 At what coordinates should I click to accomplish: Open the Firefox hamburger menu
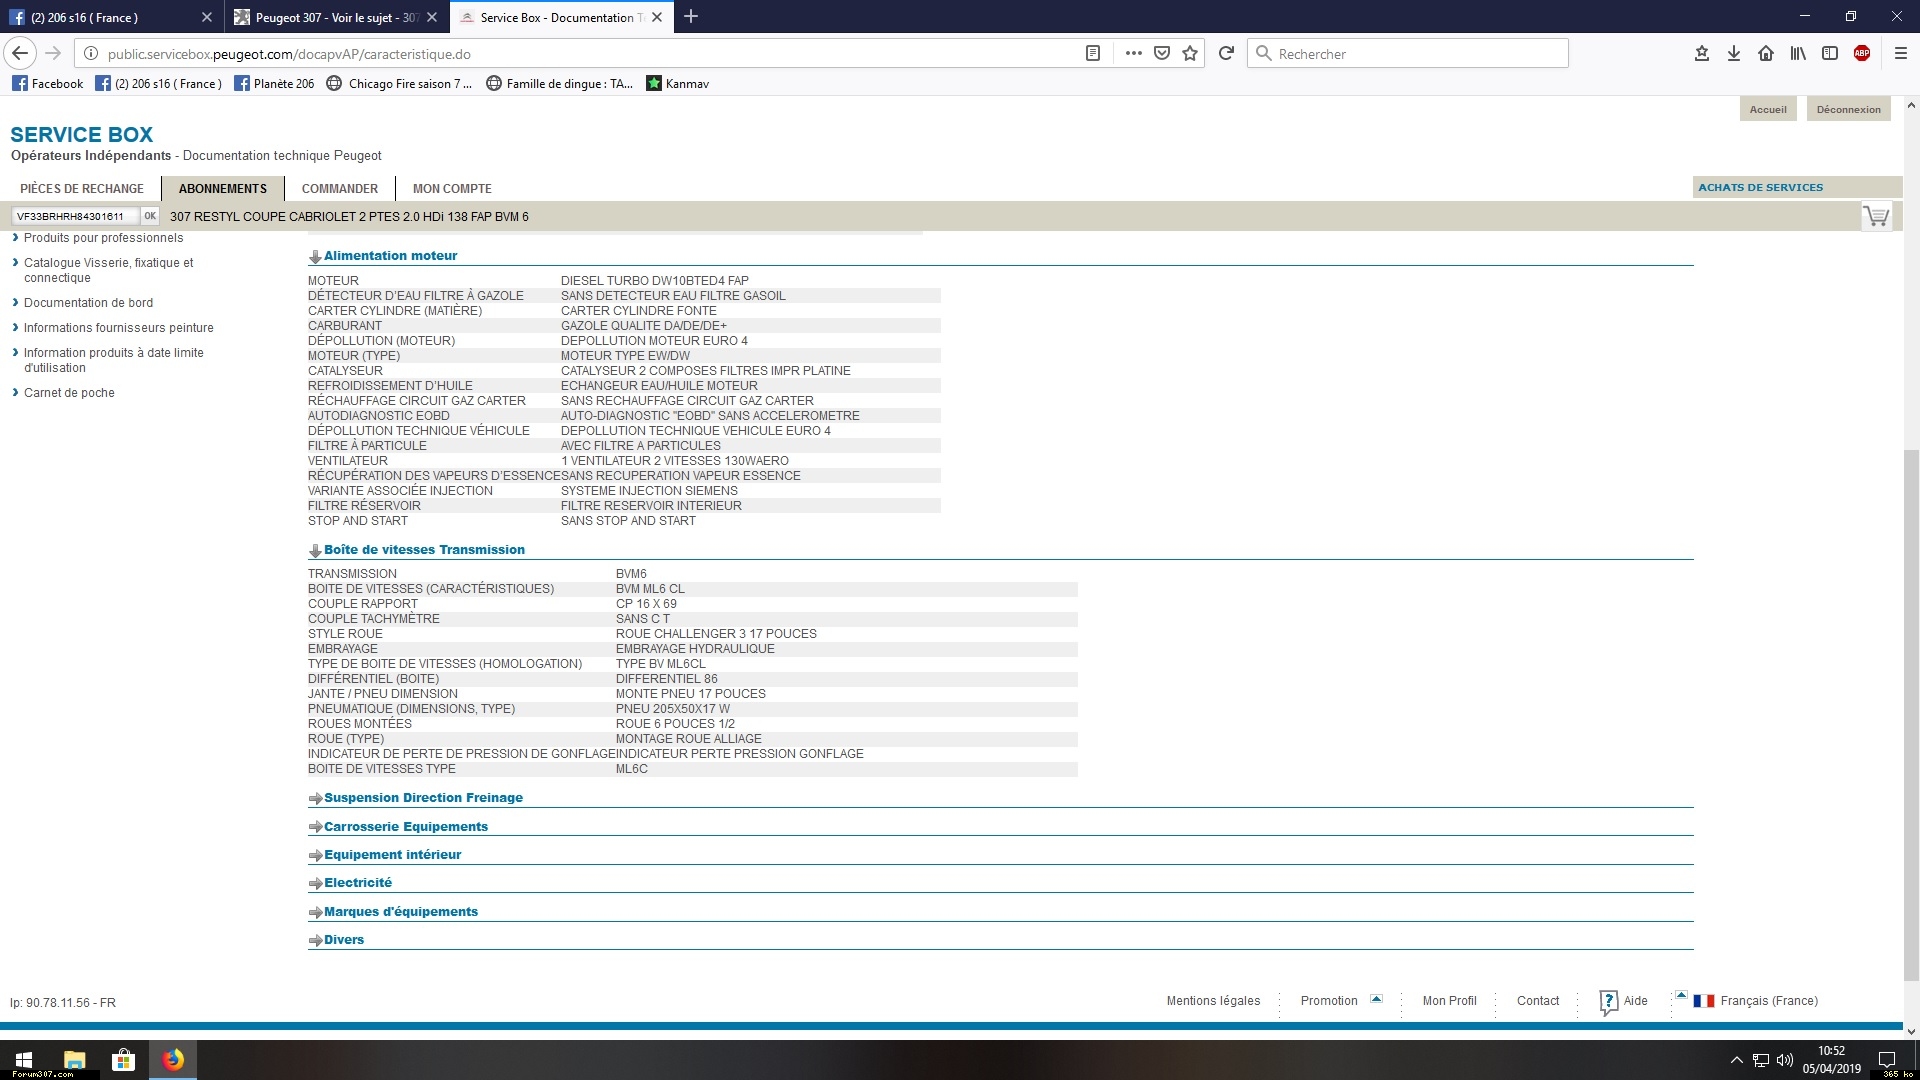(1901, 54)
